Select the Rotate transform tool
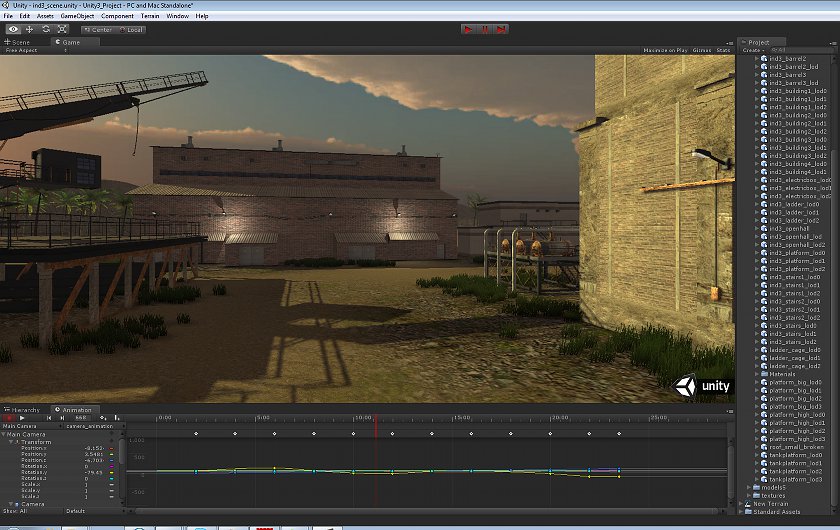Viewport: 840px width, 530px height. [46, 29]
